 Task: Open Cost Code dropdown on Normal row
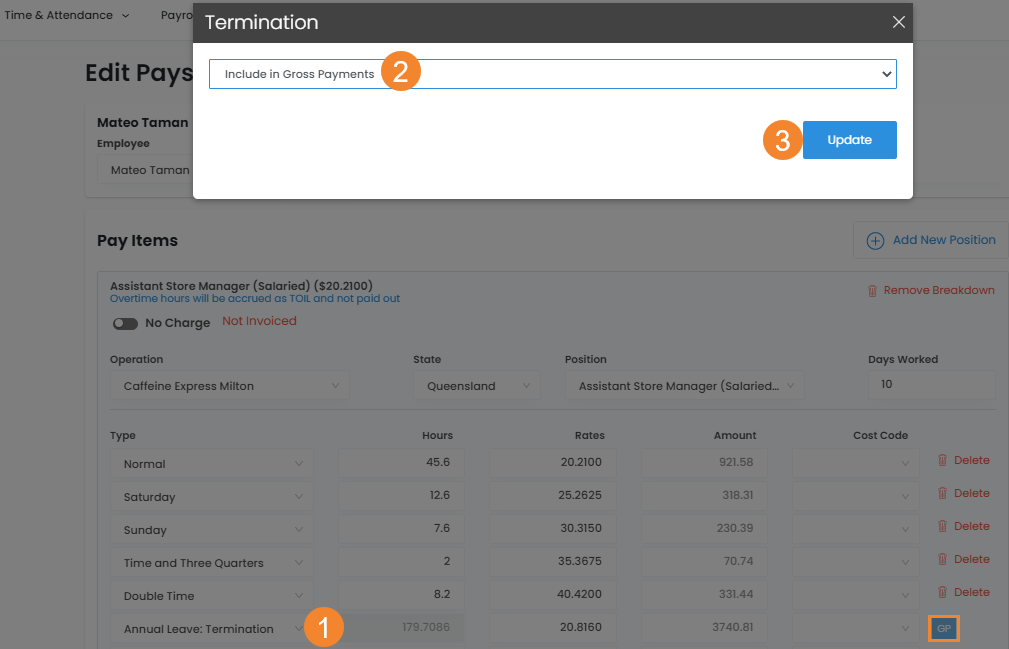coord(855,464)
